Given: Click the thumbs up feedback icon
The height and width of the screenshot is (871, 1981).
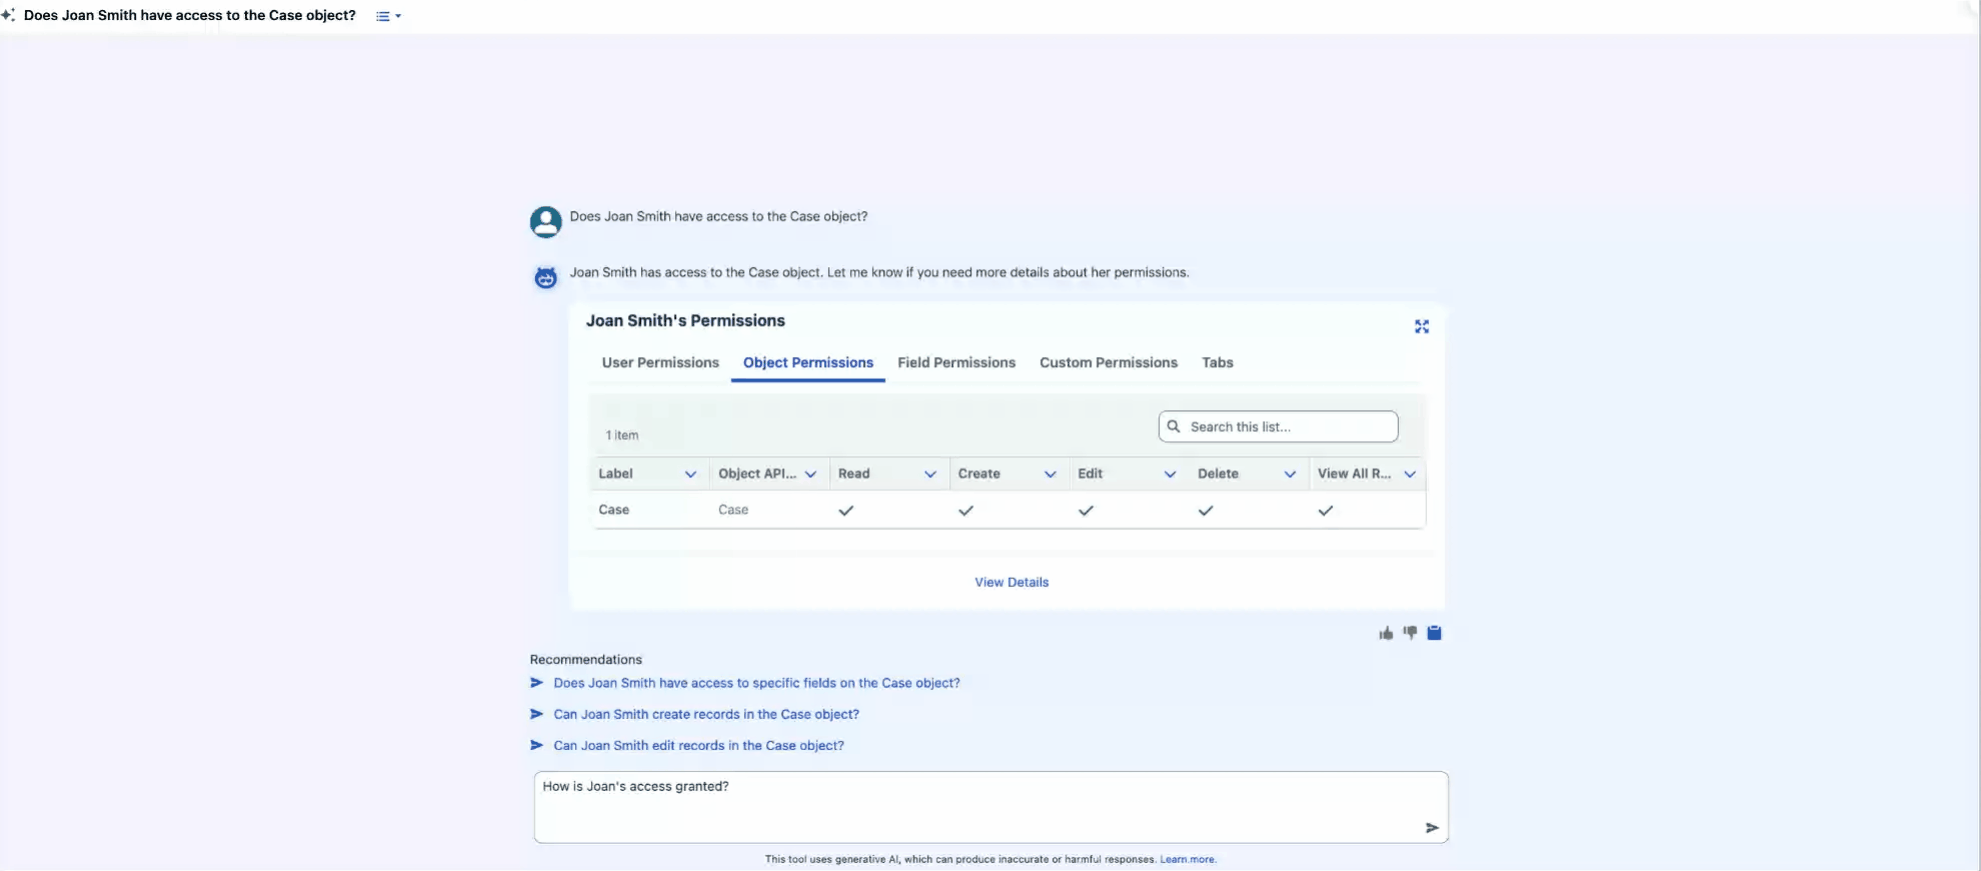Looking at the screenshot, I should click(1386, 633).
